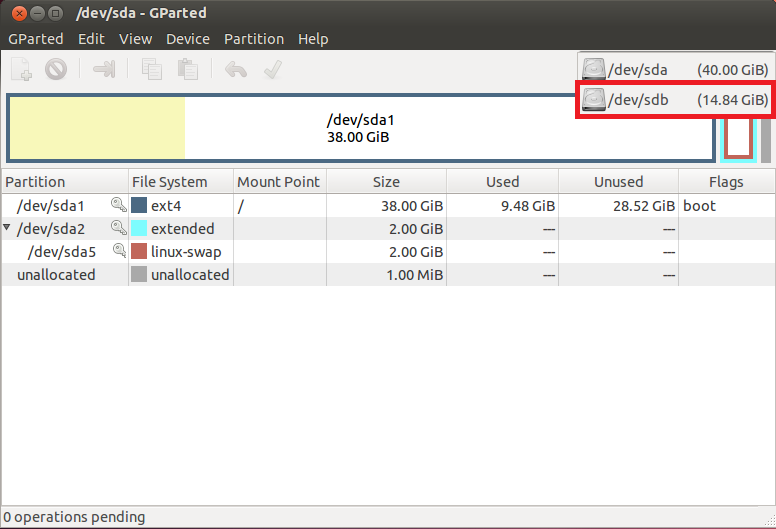Select the gray unallocated block in disk map
The image size is (776, 529).
[766, 140]
